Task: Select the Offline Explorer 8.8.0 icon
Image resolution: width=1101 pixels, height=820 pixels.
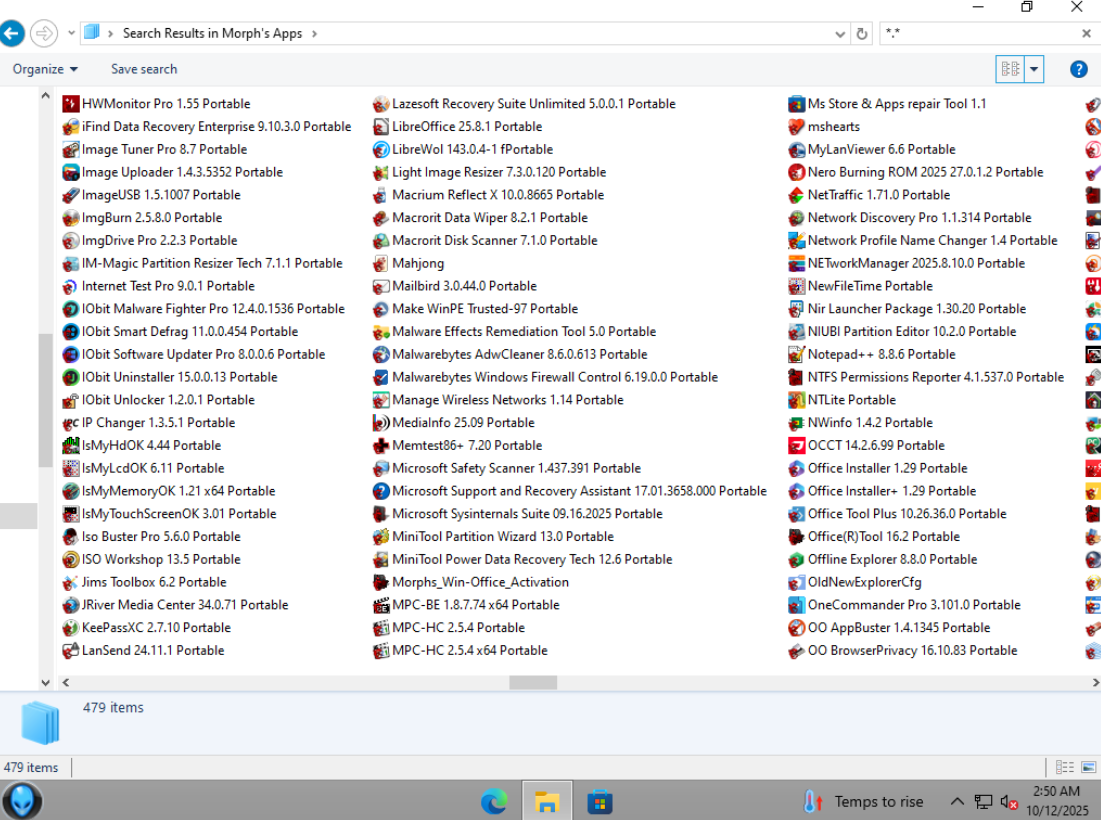Action: pyautogui.click(x=796, y=560)
